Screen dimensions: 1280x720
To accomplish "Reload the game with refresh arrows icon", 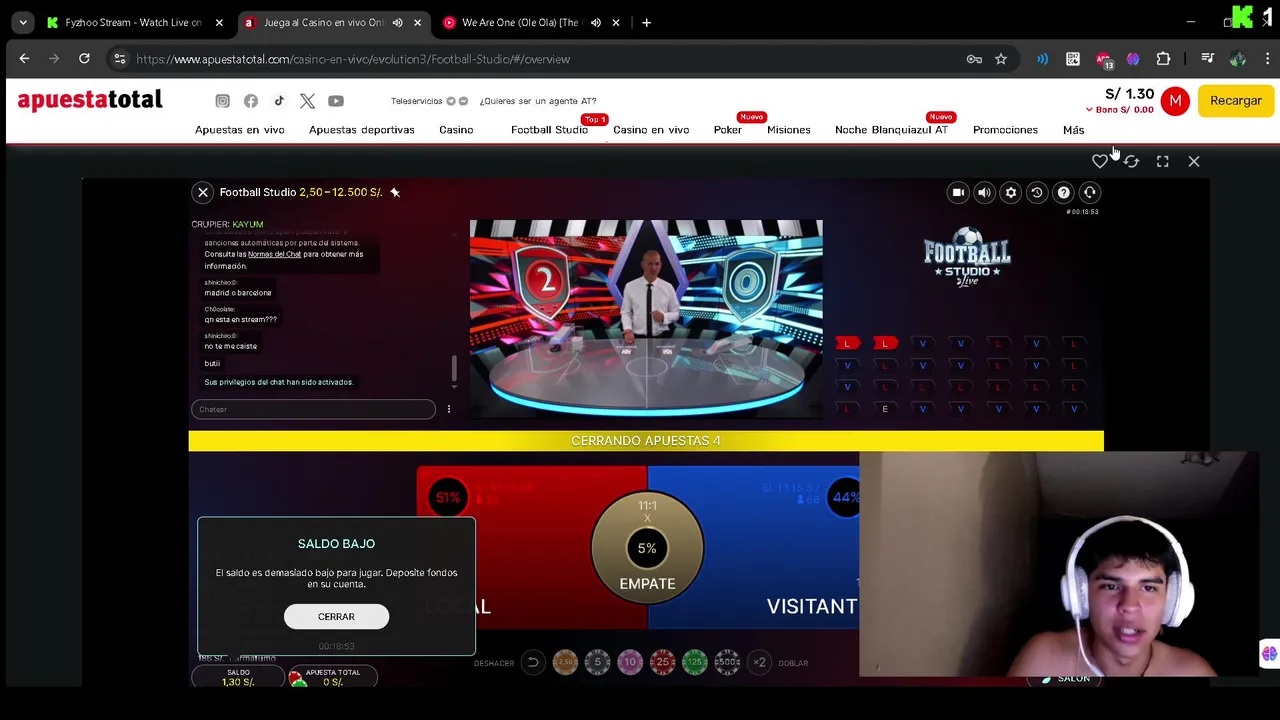I will coord(1131,161).
